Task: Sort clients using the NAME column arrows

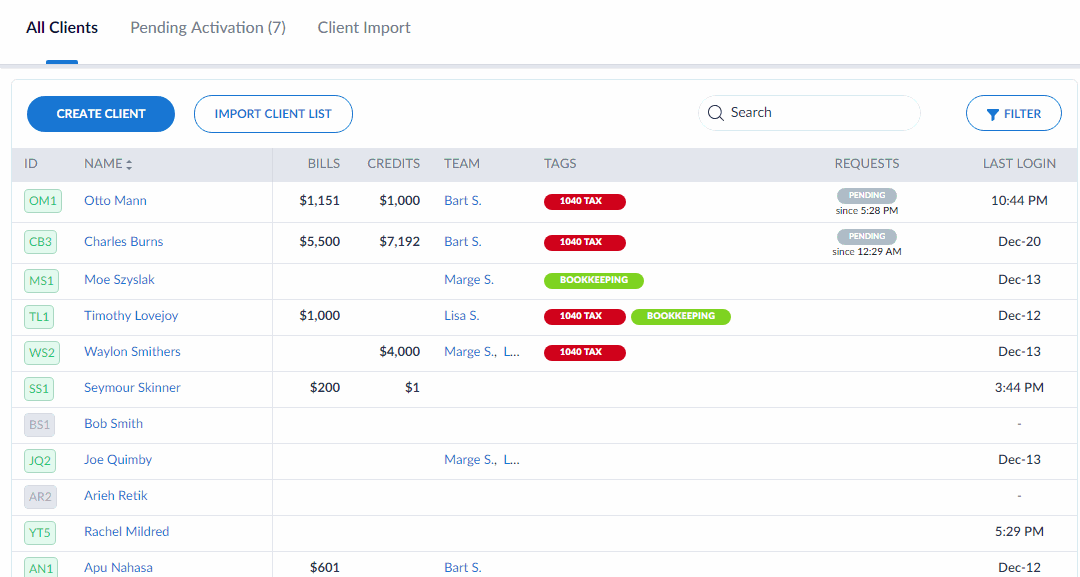Action: 129,164
